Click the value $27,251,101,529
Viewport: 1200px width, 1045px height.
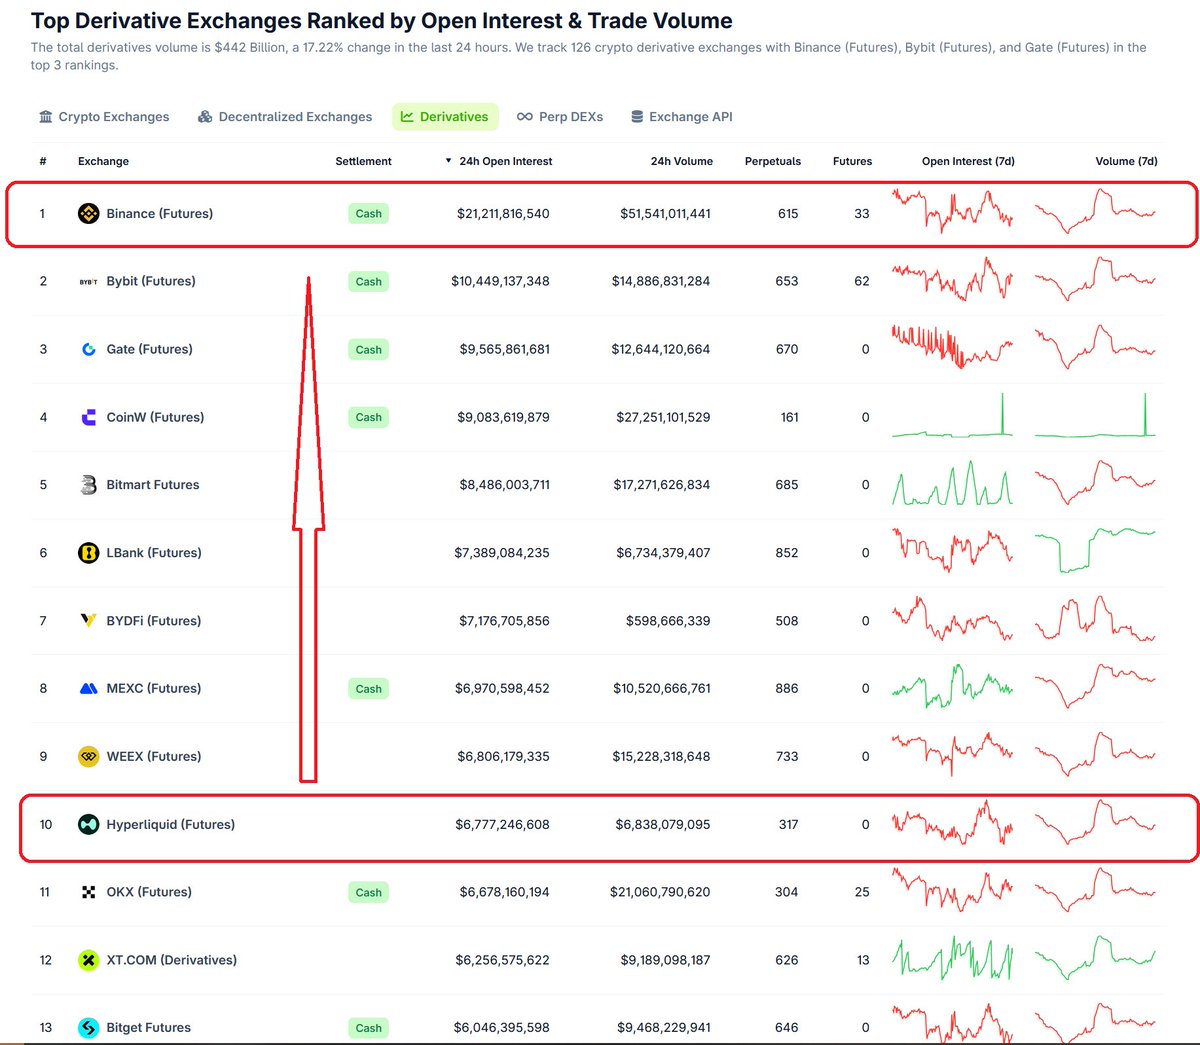[663, 417]
